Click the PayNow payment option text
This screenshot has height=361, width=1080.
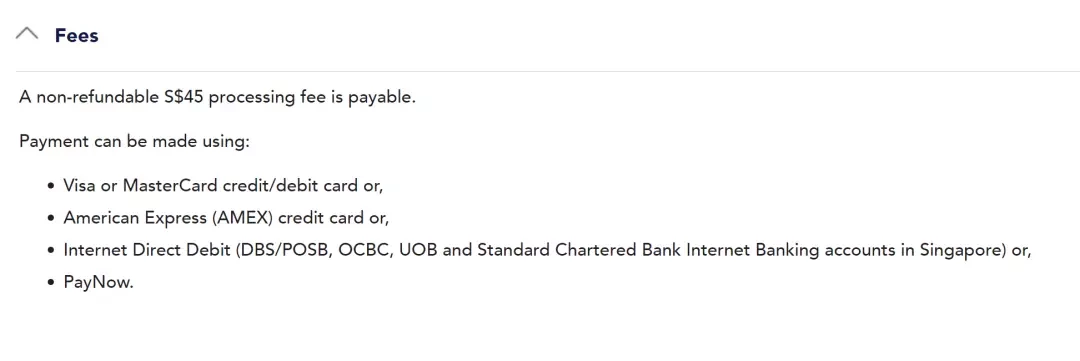tap(98, 283)
